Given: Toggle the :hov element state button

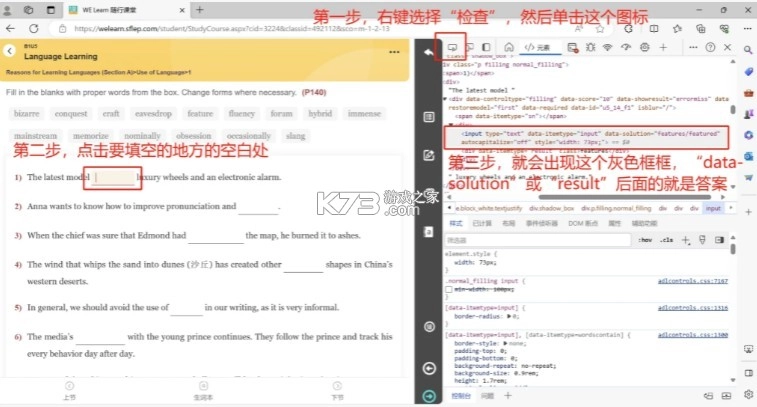Looking at the screenshot, I should (x=645, y=240).
